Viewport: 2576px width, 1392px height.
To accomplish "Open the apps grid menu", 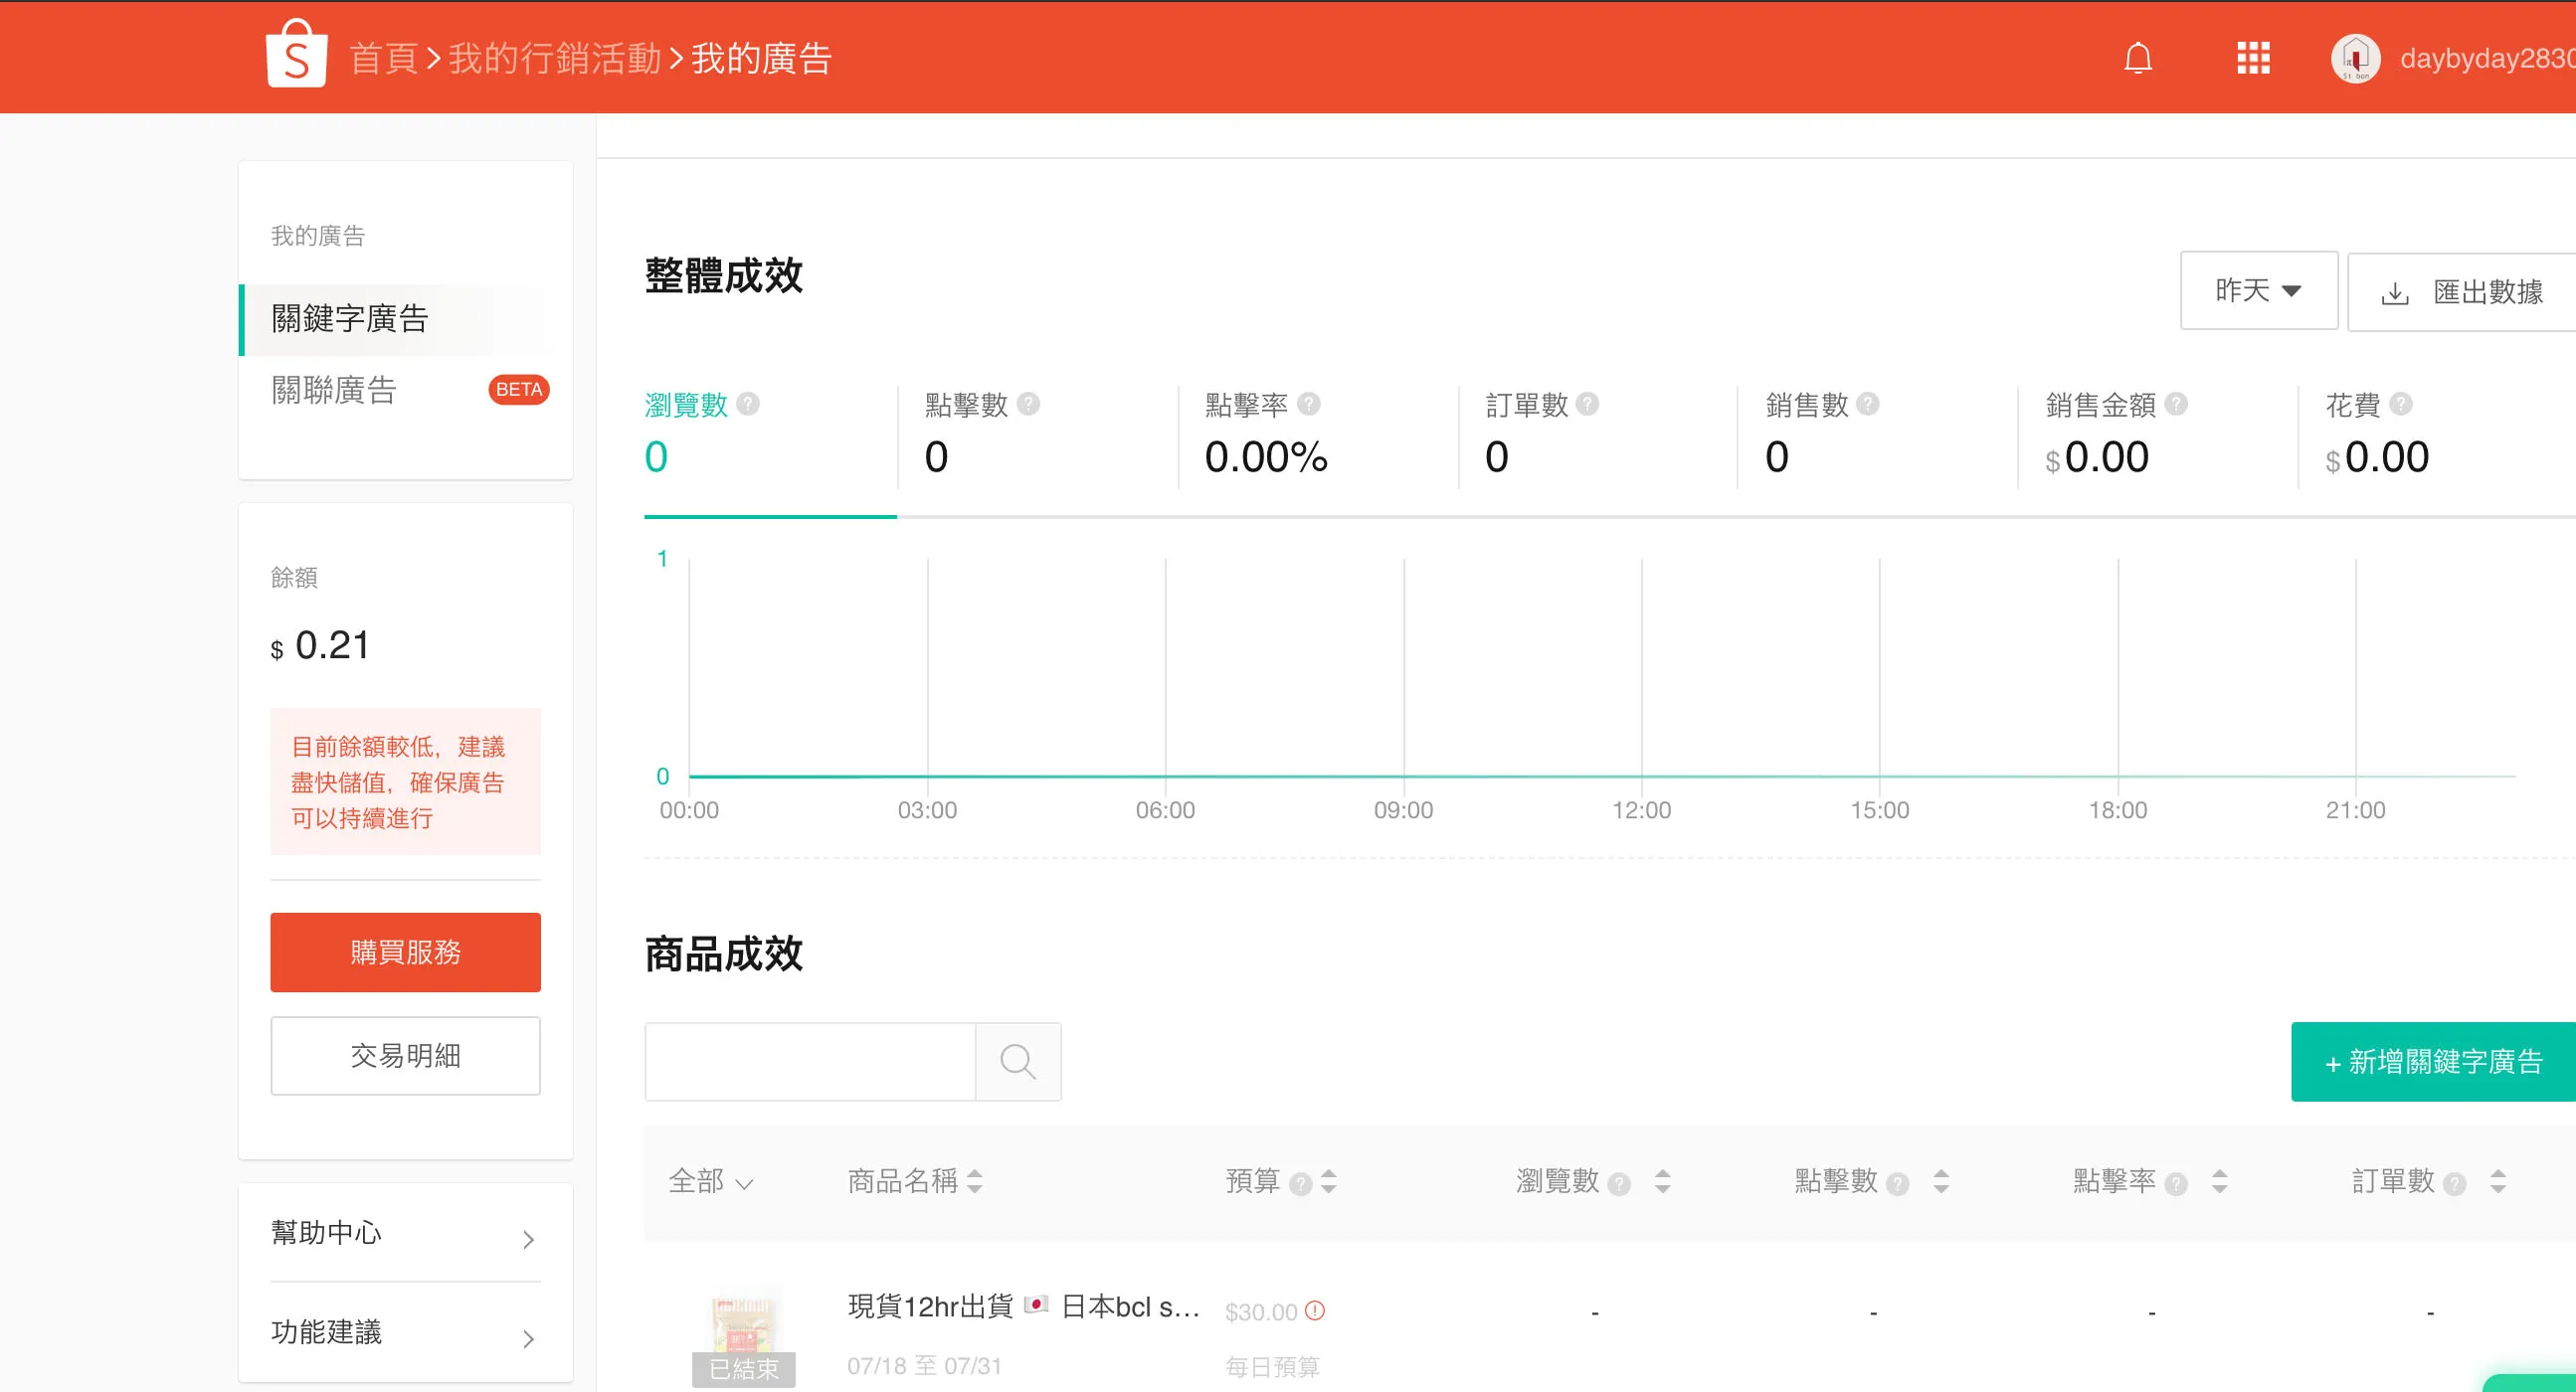I will [x=2253, y=58].
